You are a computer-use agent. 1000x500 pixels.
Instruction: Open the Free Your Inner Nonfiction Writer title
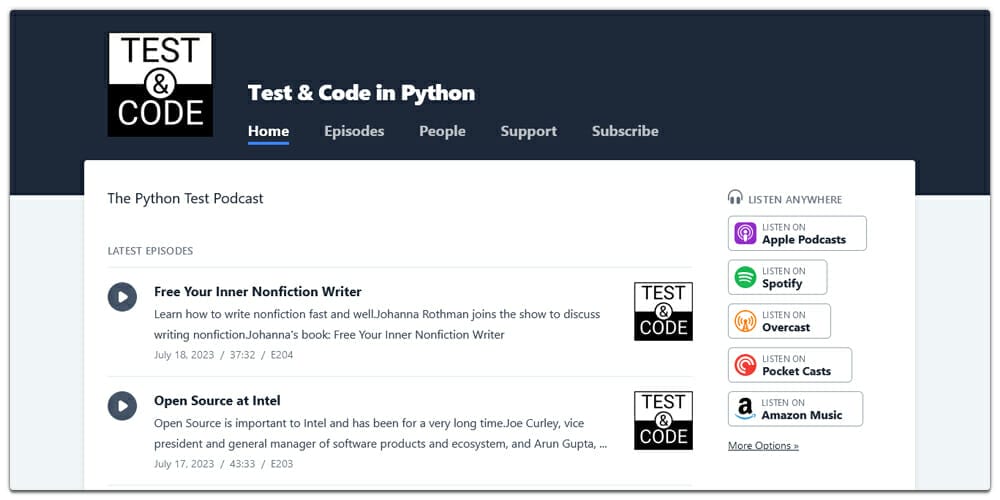[258, 292]
